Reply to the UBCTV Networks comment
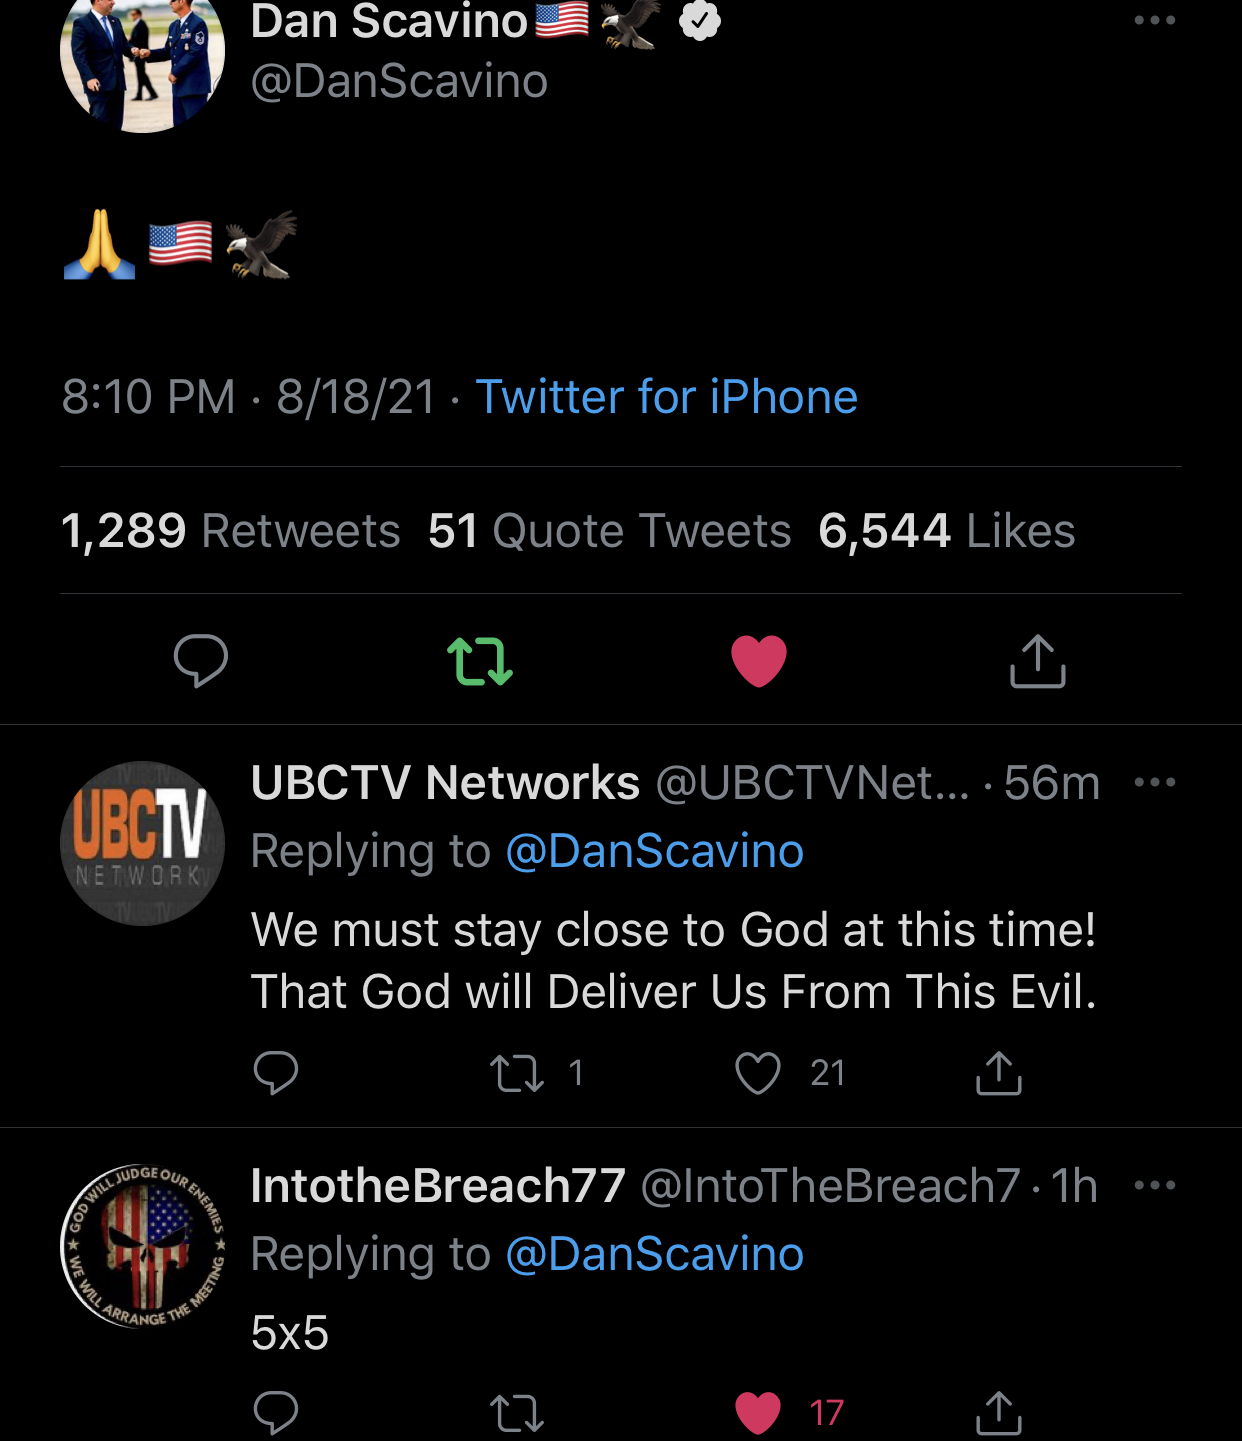This screenshot has width=1242, height=1441. [276, 1073]
